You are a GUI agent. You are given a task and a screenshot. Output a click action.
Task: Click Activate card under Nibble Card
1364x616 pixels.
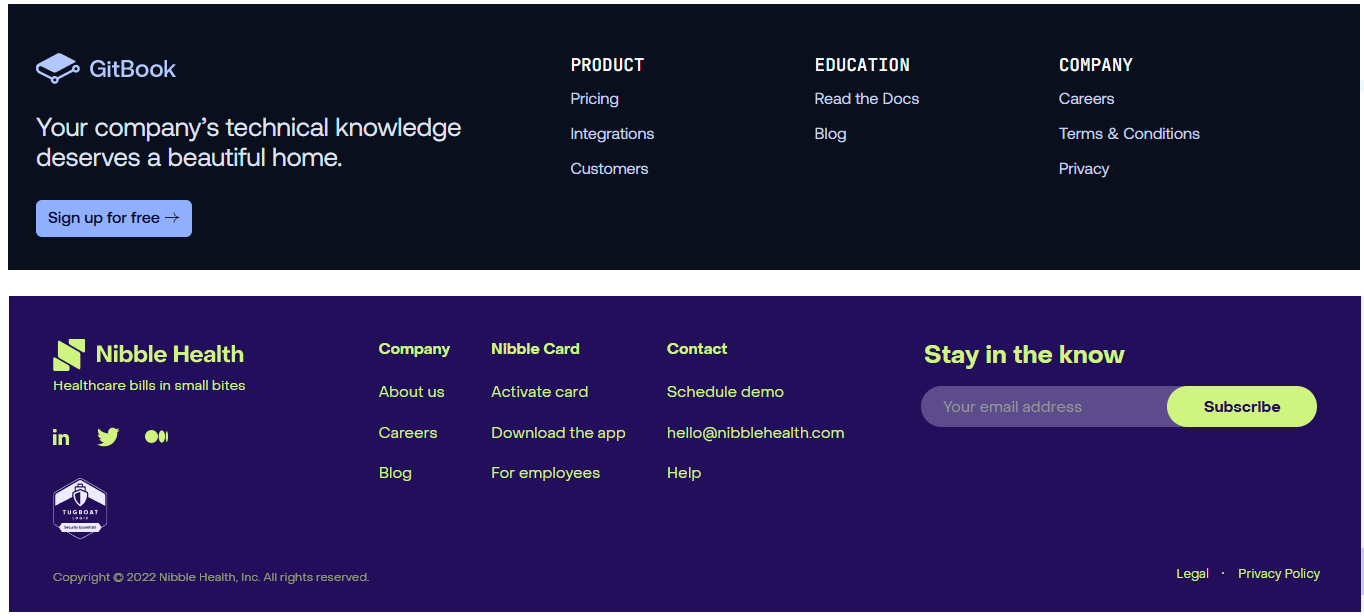(x=540, y=391)
